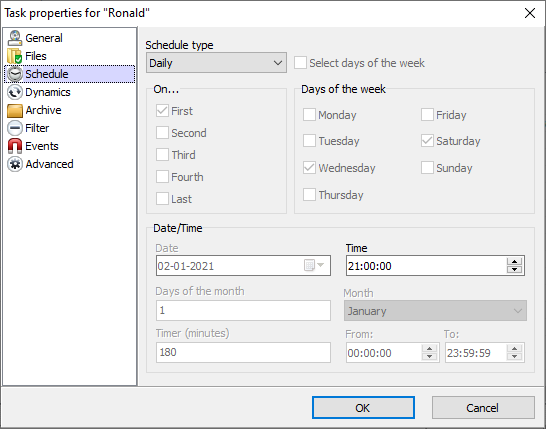Open the Advanced gear icon
The image size is (546, 429).
[x=15, y=164]
